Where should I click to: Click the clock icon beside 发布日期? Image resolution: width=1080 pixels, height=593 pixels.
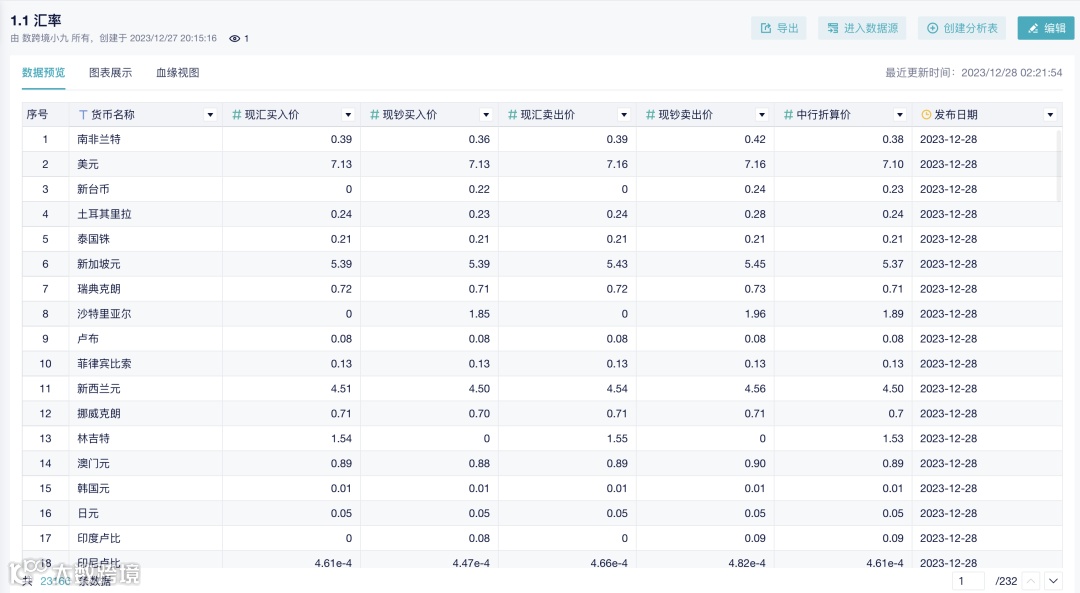926,114
